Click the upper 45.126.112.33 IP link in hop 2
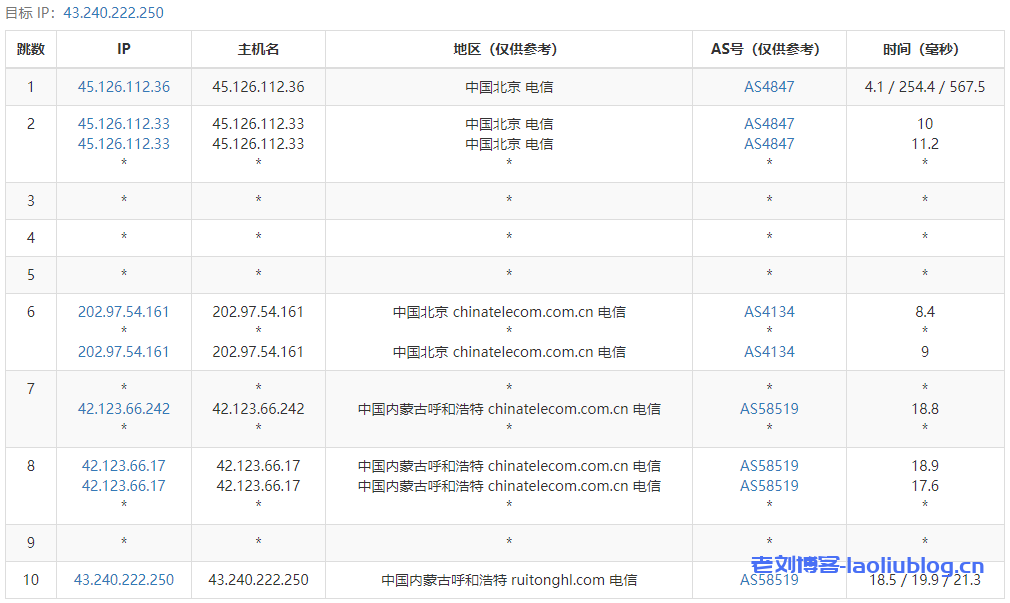The width and height of the screenshot is (1010, 603). (x=124, y=124)
